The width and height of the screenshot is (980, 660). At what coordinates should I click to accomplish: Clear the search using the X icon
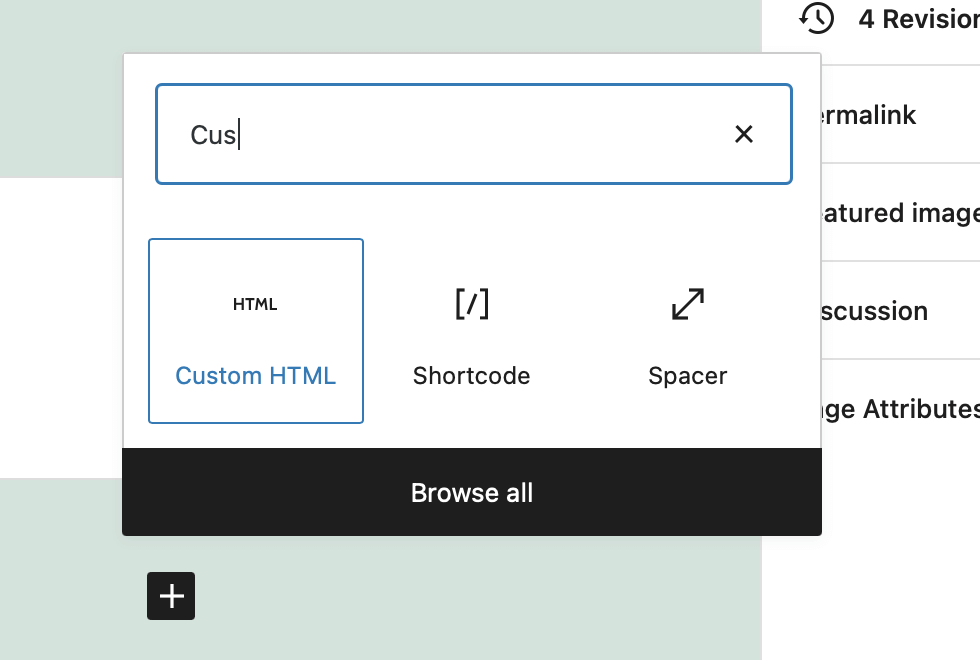click(744, 134)
